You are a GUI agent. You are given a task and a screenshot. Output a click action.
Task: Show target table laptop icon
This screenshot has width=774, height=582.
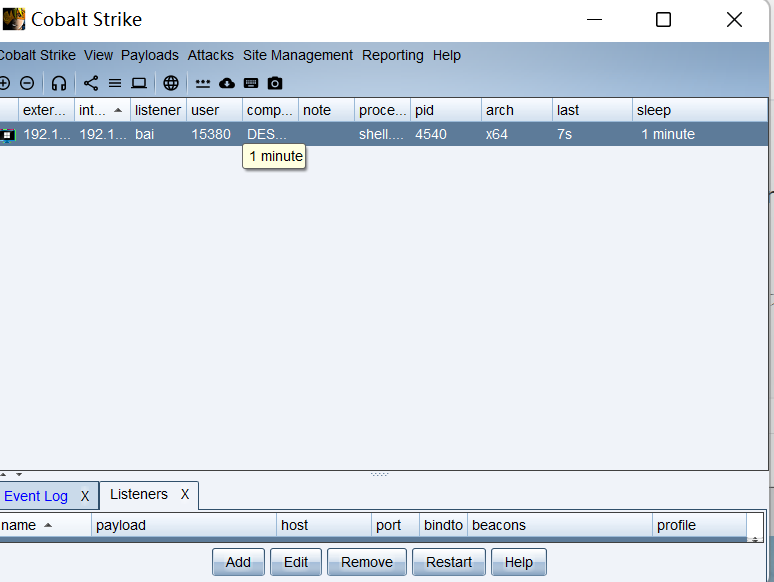coord(139,83)
